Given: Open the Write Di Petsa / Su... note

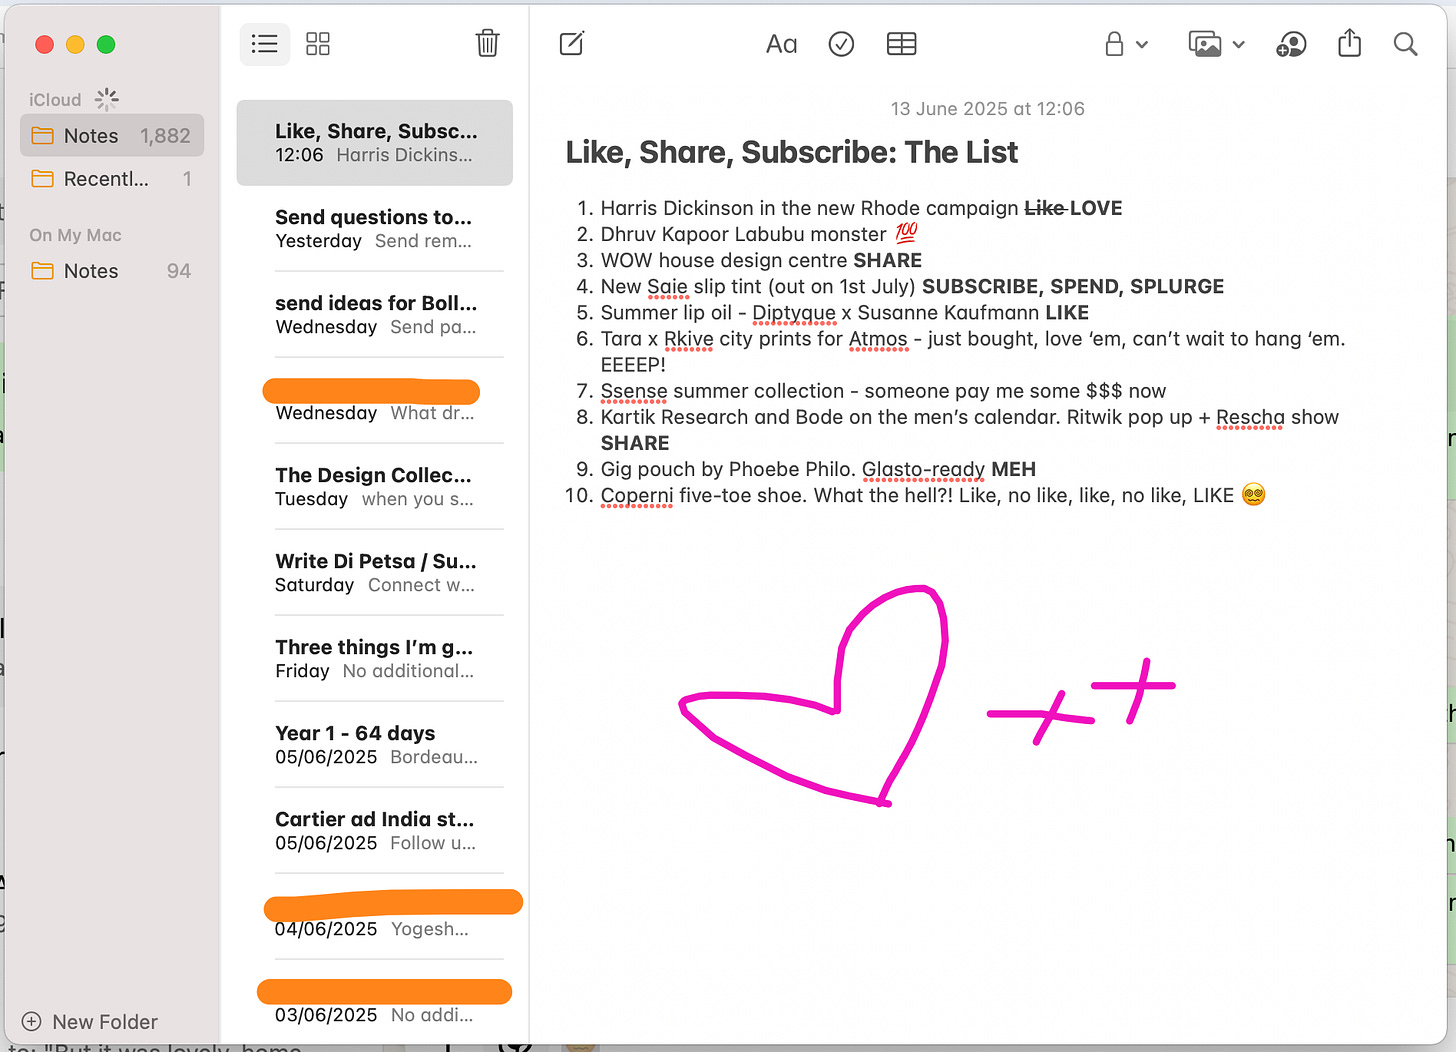Looking at the screenshot, I should pos(375,573).
